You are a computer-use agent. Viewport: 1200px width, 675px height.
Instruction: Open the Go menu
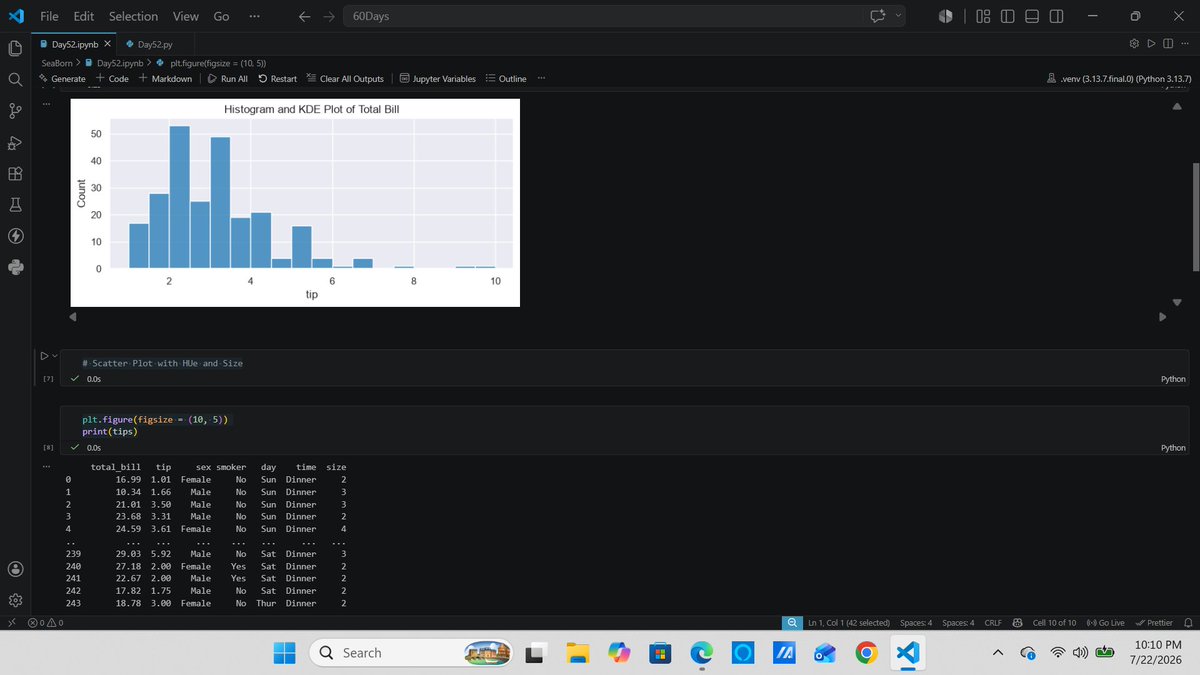coord(222,16)
